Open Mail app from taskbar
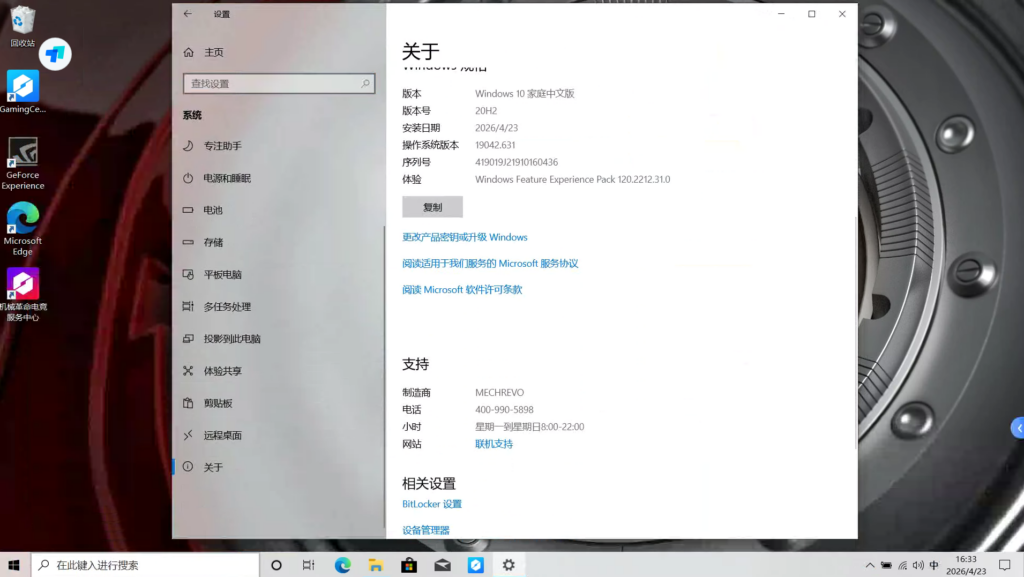1024x577 pixels. [x=442, y=565]
